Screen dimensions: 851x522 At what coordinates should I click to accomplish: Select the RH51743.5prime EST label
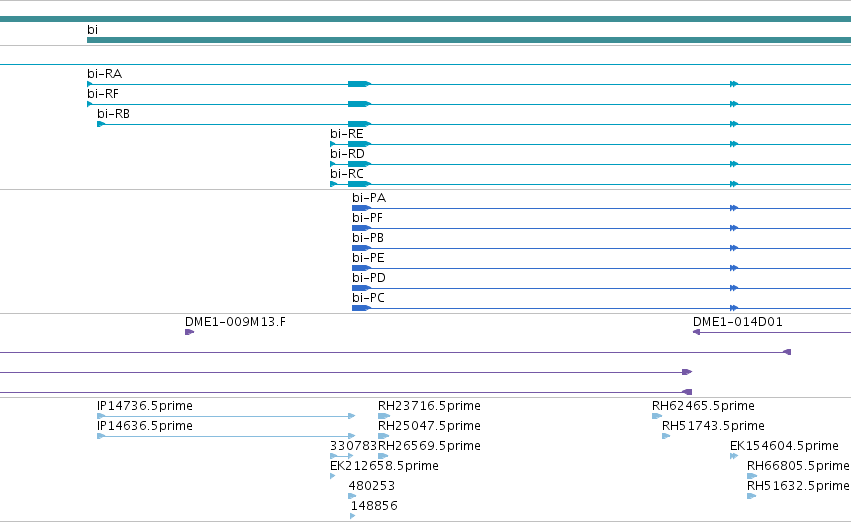pyautogui.click(x=713, y=426)
